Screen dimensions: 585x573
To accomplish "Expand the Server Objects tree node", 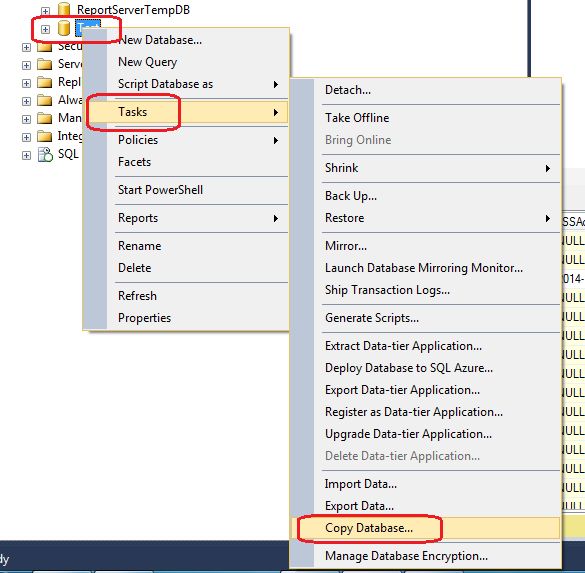I will point(26,65).
